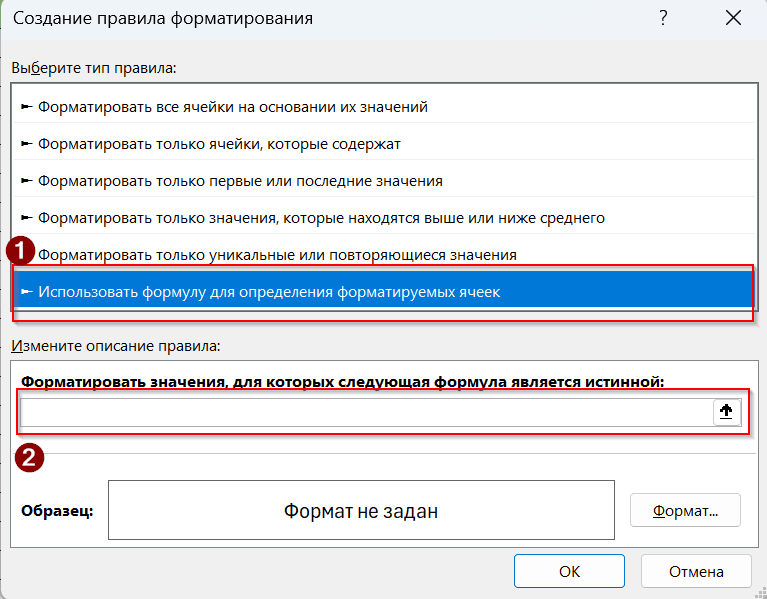The height and width of the screenshot is (599, 767).
Task: Close the formatting rule dialog
Action: [733, 19]
